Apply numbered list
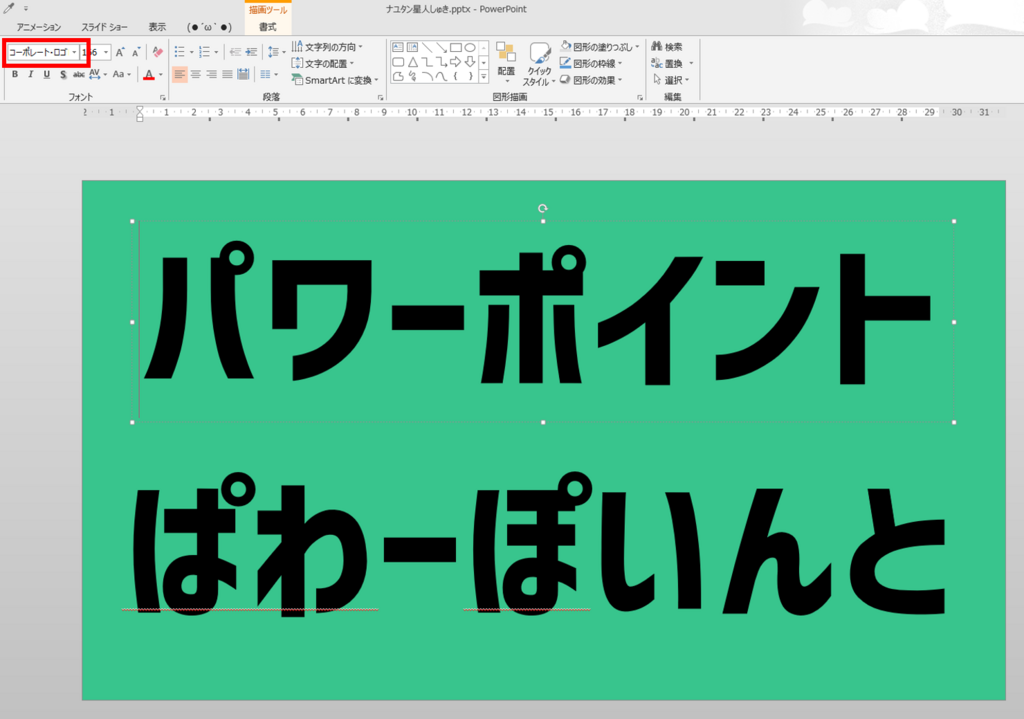 204,52
